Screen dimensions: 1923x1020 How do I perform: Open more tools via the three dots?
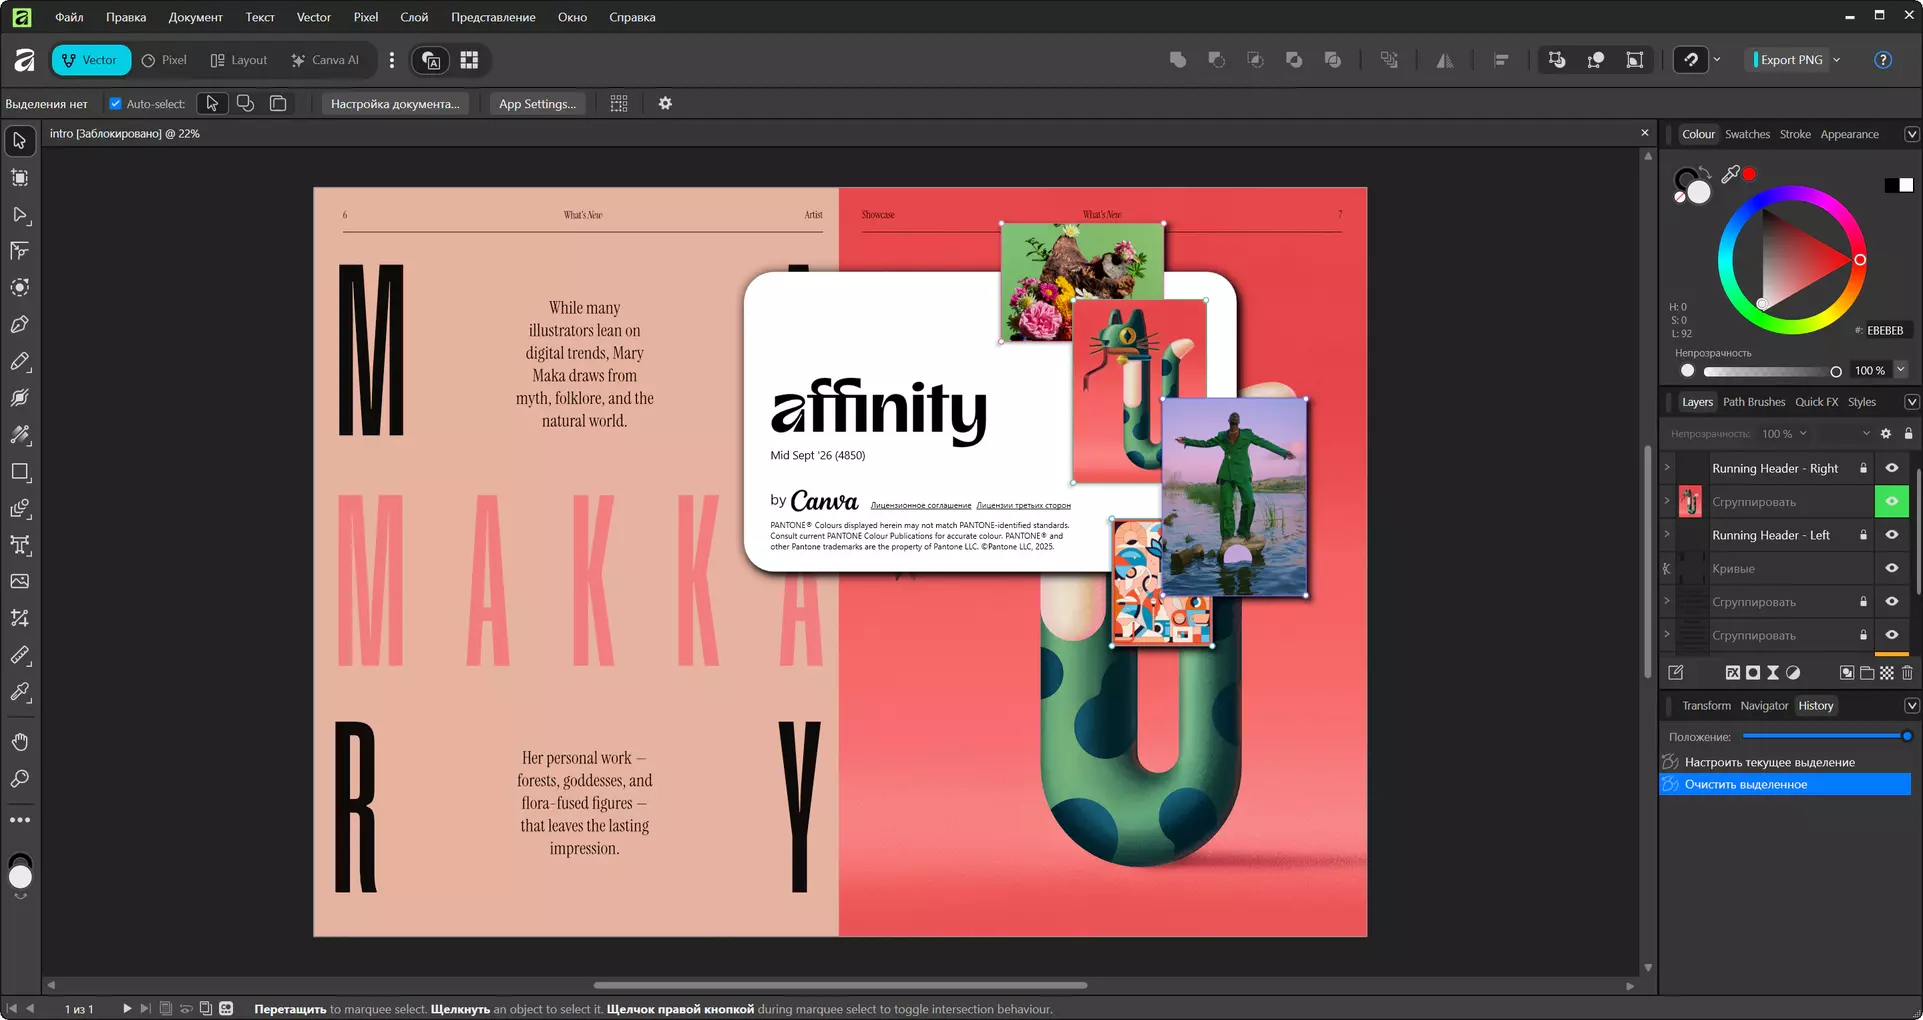tap(20, 820)
